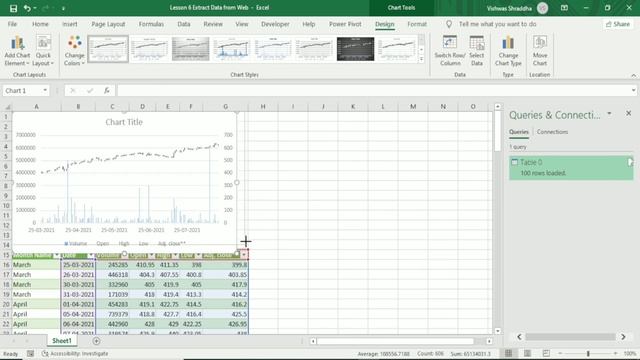Switch to the Connections tab in pane
Screen dimensions: 640x360
pyautogui.click(x=552, y=132)
